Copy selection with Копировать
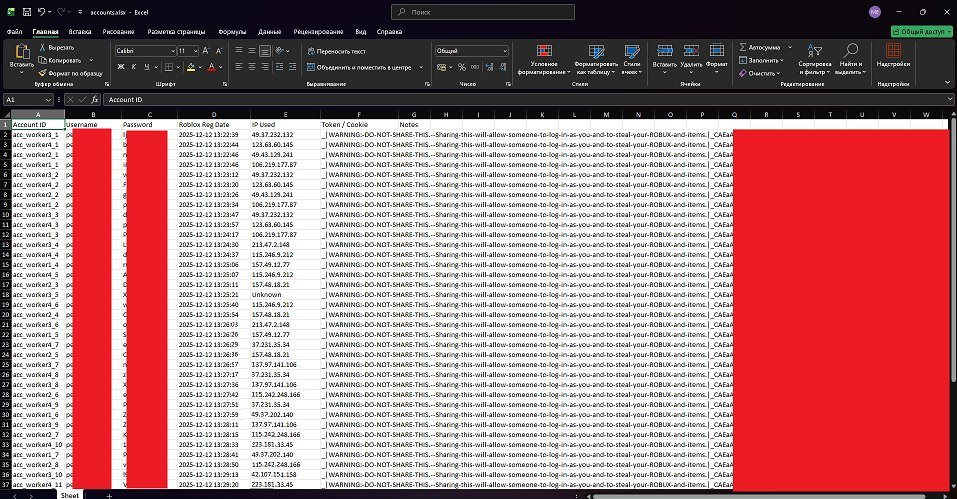 click(60, 60)
